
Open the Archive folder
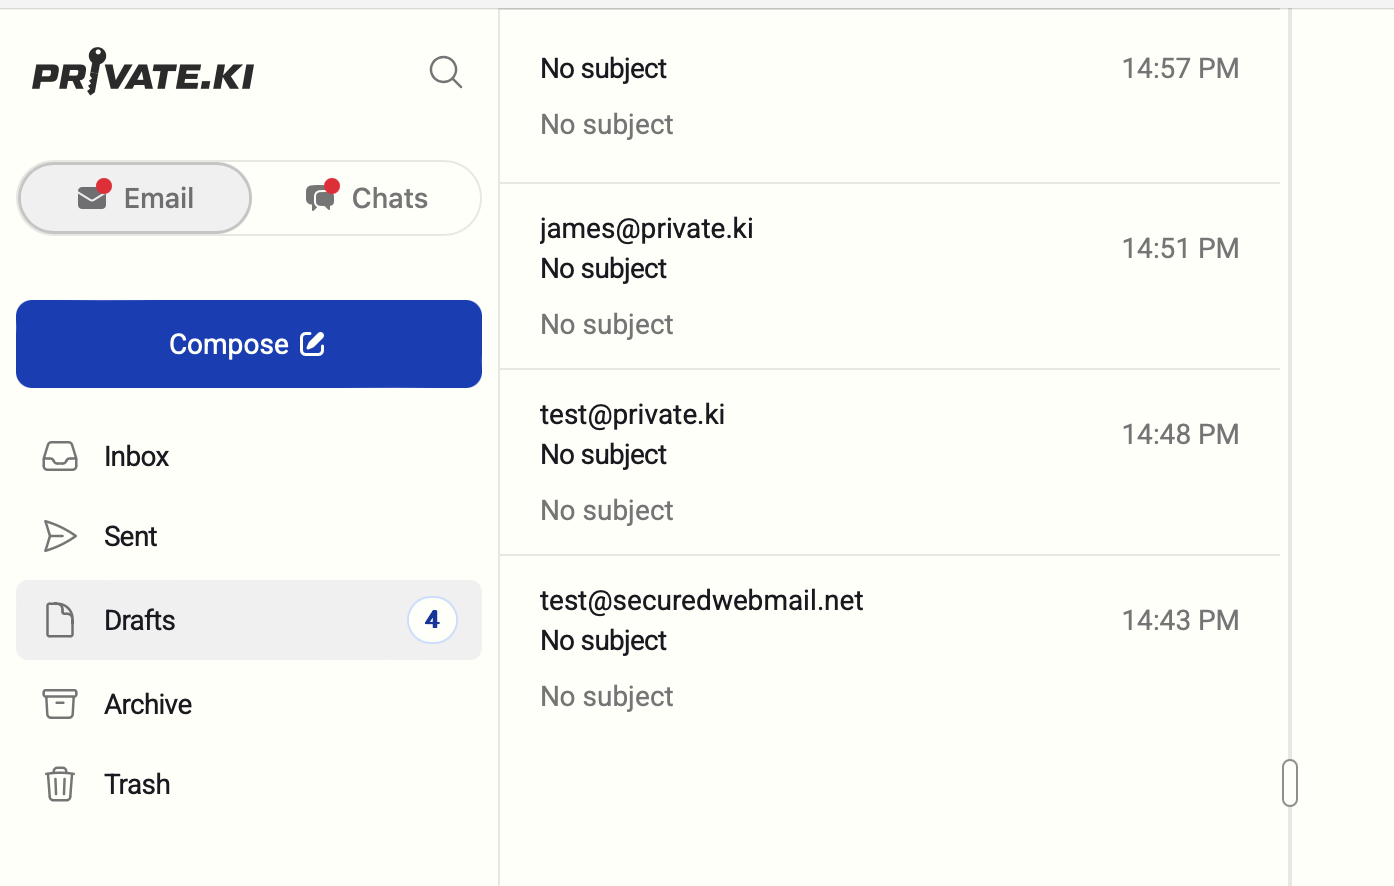pyautogui.click(x=148, y=704)
